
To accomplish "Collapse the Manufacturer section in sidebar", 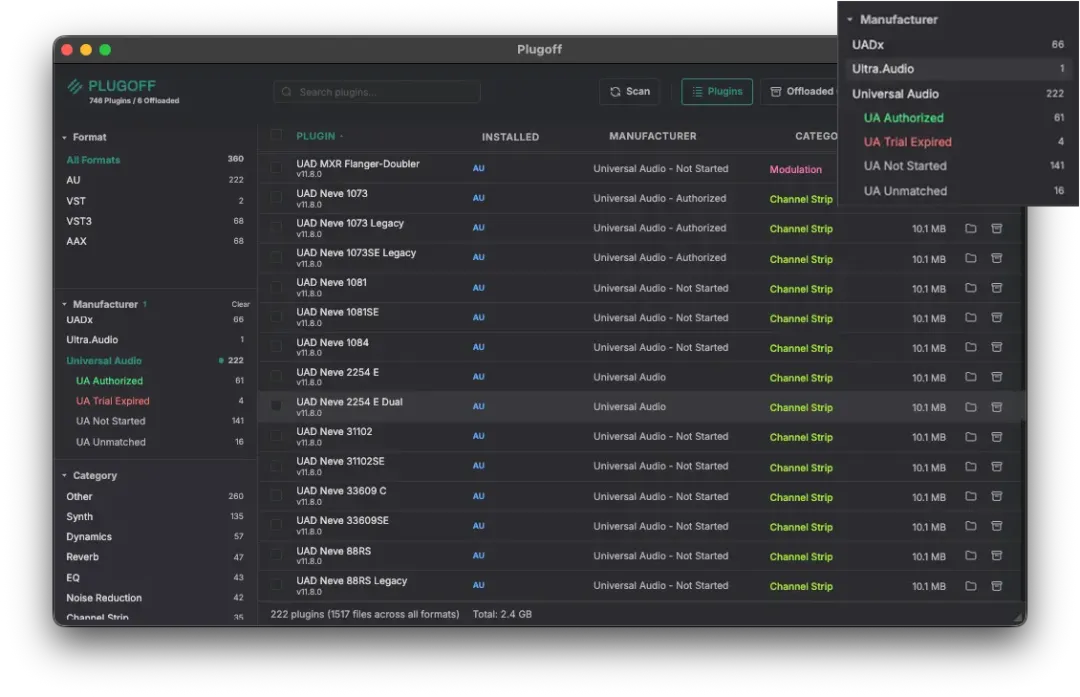I will pos(65,304).
